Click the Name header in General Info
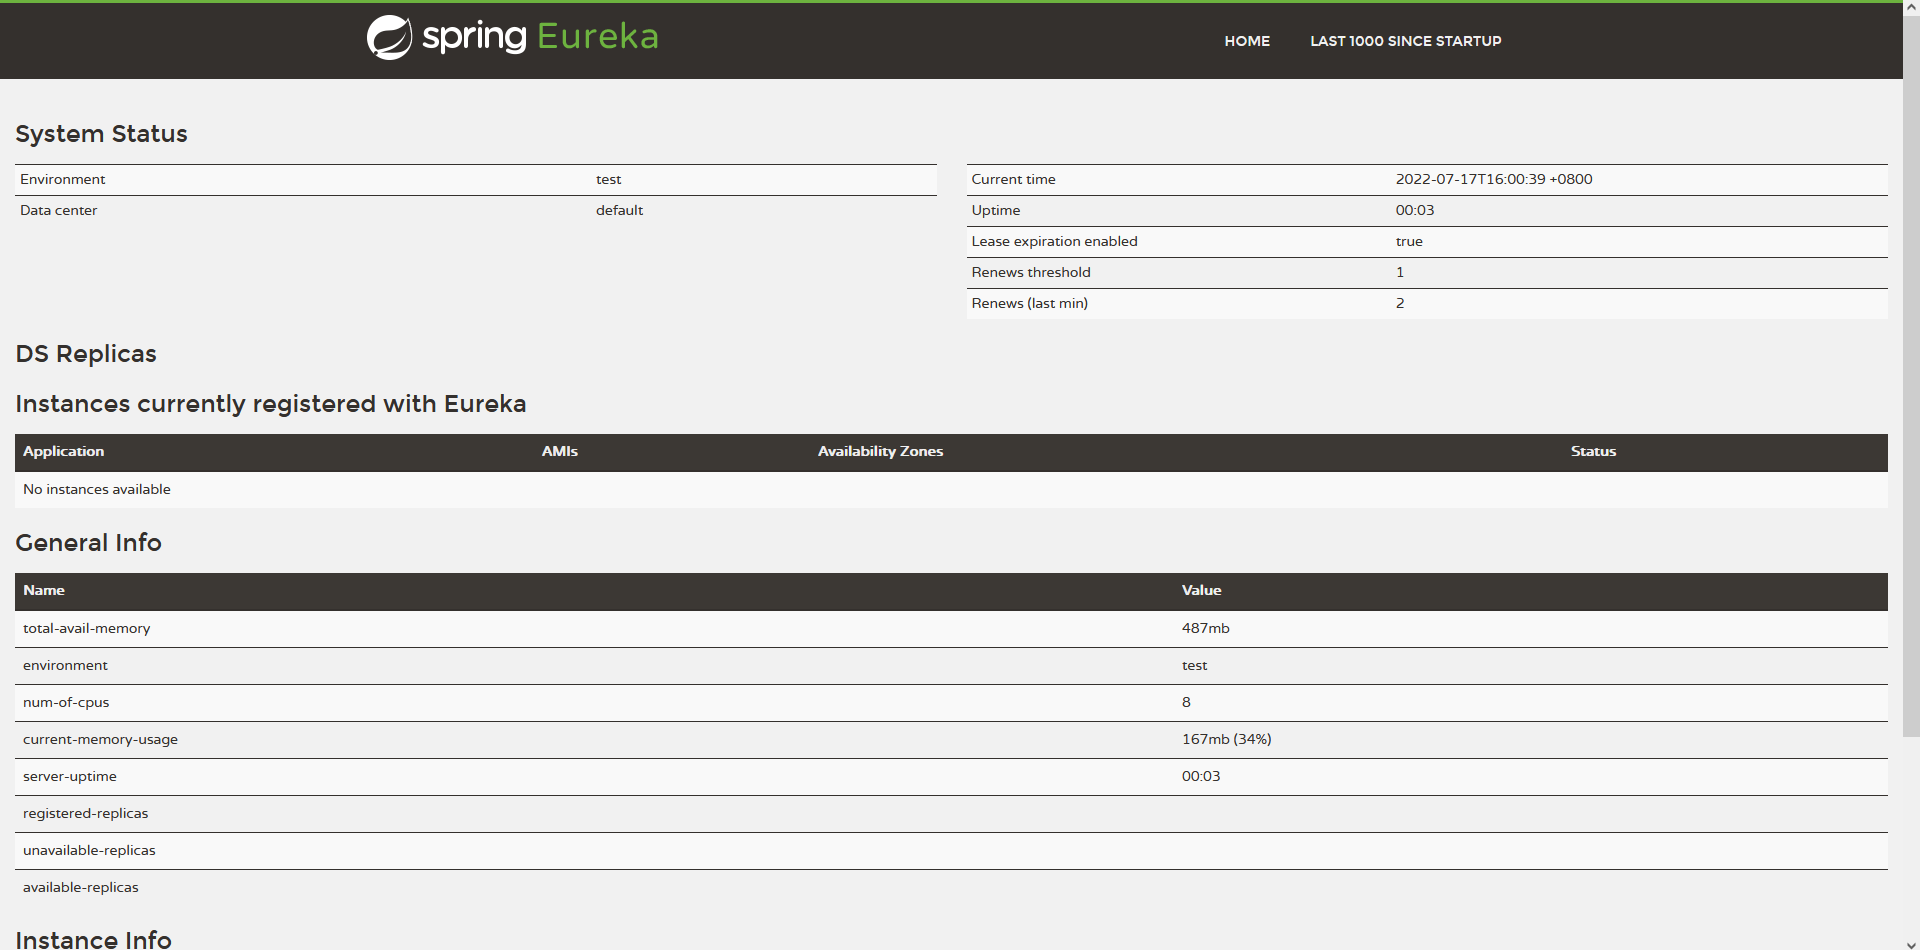 tap(44, 591)
